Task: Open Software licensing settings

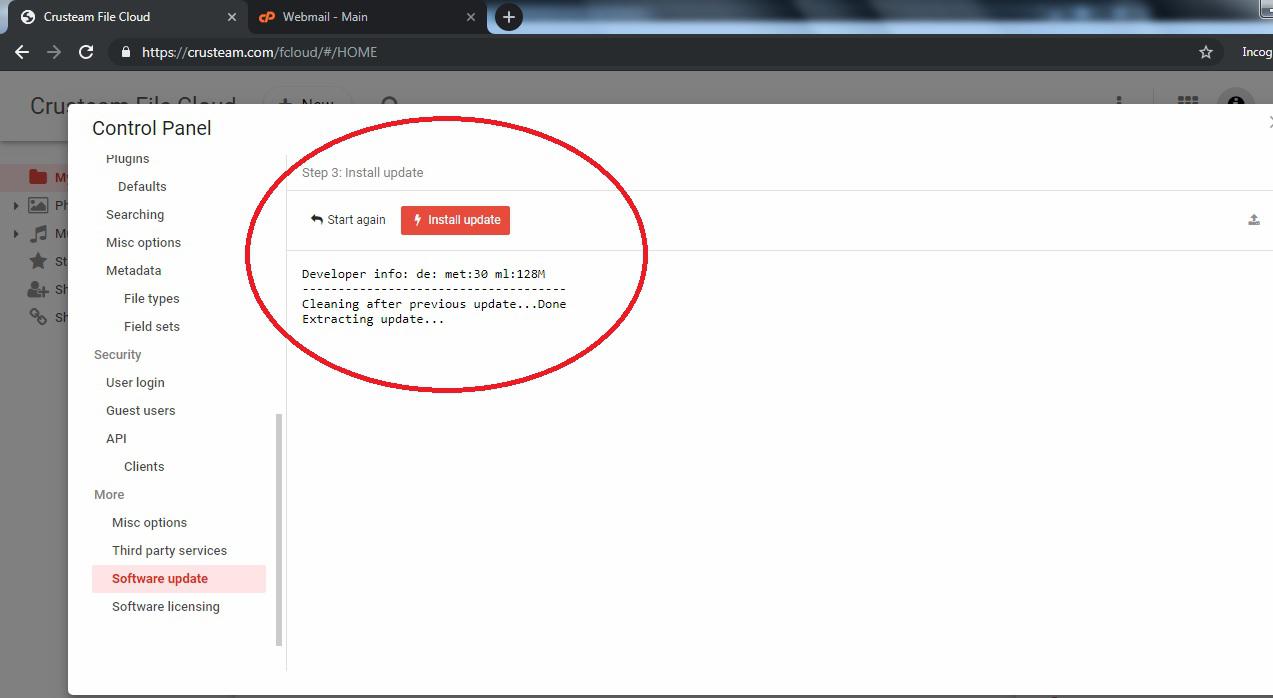Action: (166, 606)
